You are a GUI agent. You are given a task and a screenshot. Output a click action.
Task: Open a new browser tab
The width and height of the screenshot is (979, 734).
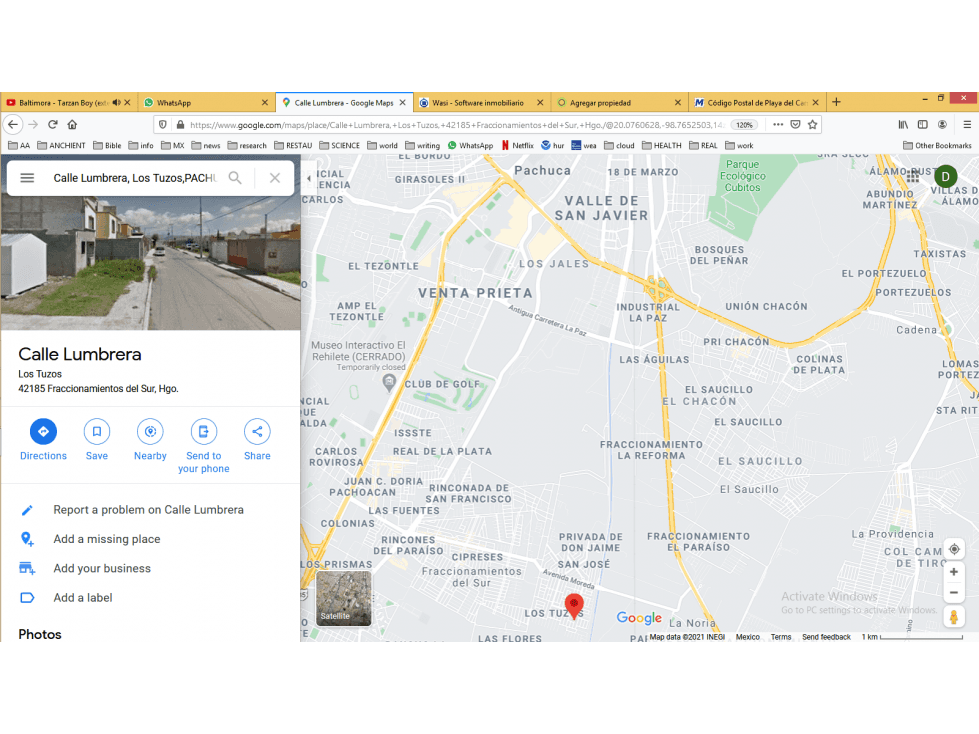(837, 102)
